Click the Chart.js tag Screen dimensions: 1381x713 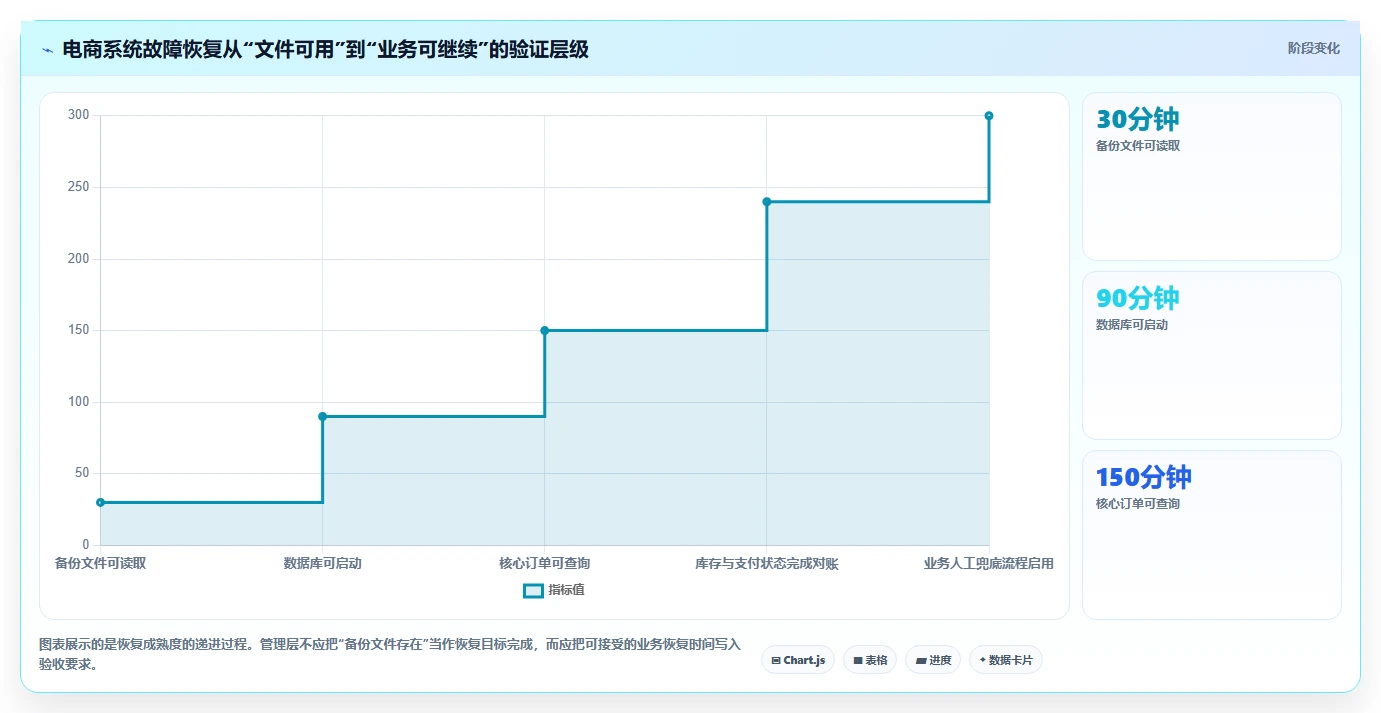(x=798, y=660)
